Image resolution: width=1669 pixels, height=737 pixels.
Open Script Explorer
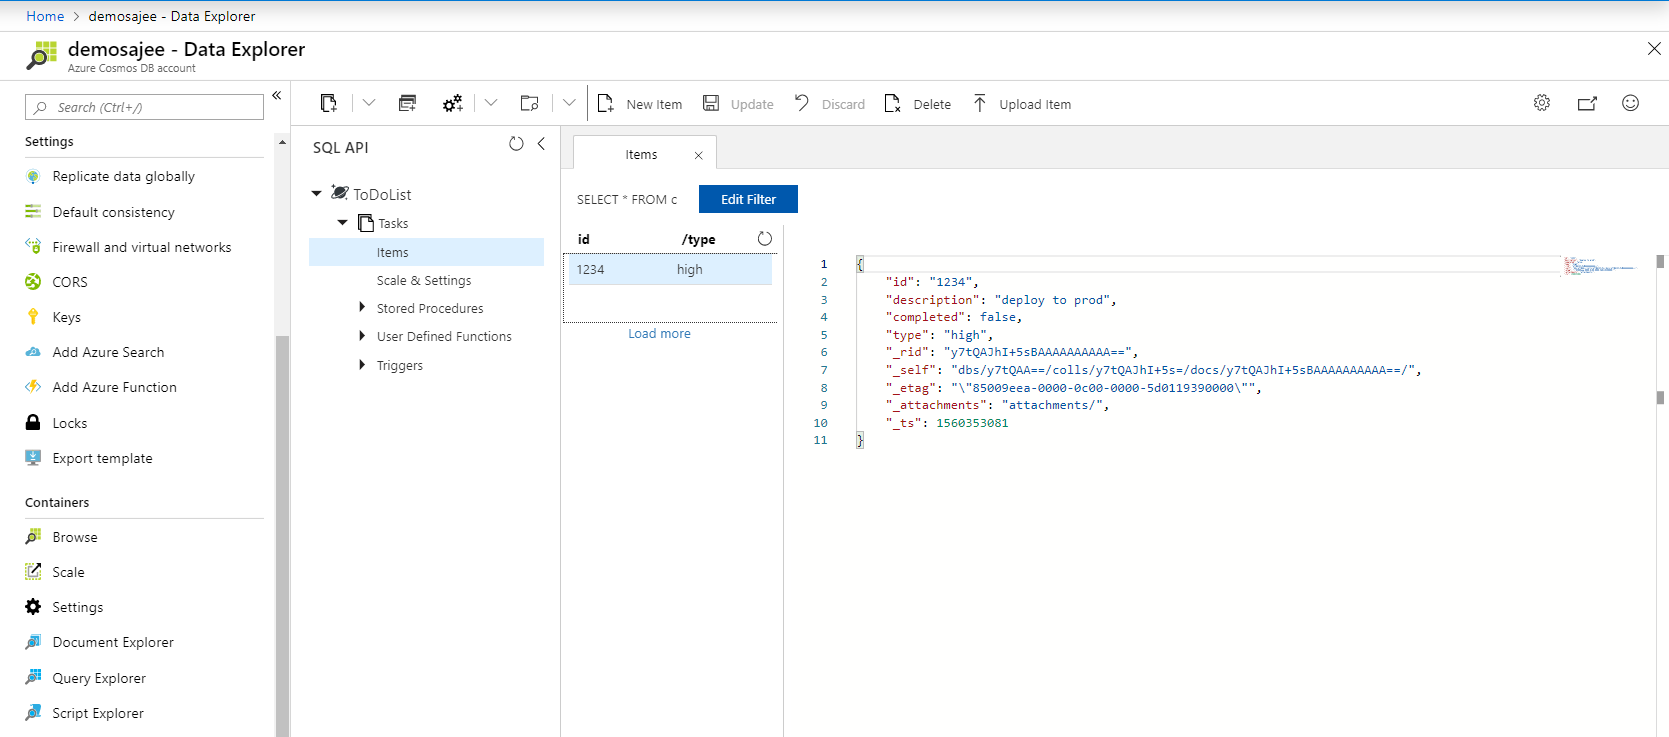pyautogui.click(x=98, y=713)
